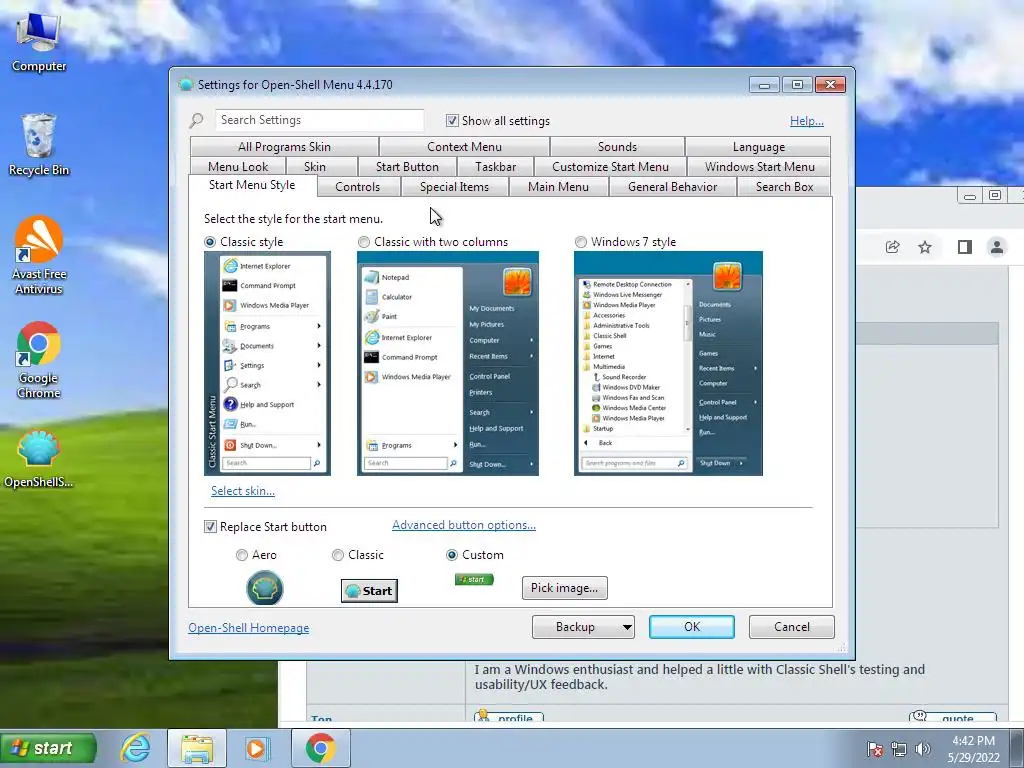Screen dimensions: 1024x768
Task: Click the profile button in browser page
Action: 509,717
